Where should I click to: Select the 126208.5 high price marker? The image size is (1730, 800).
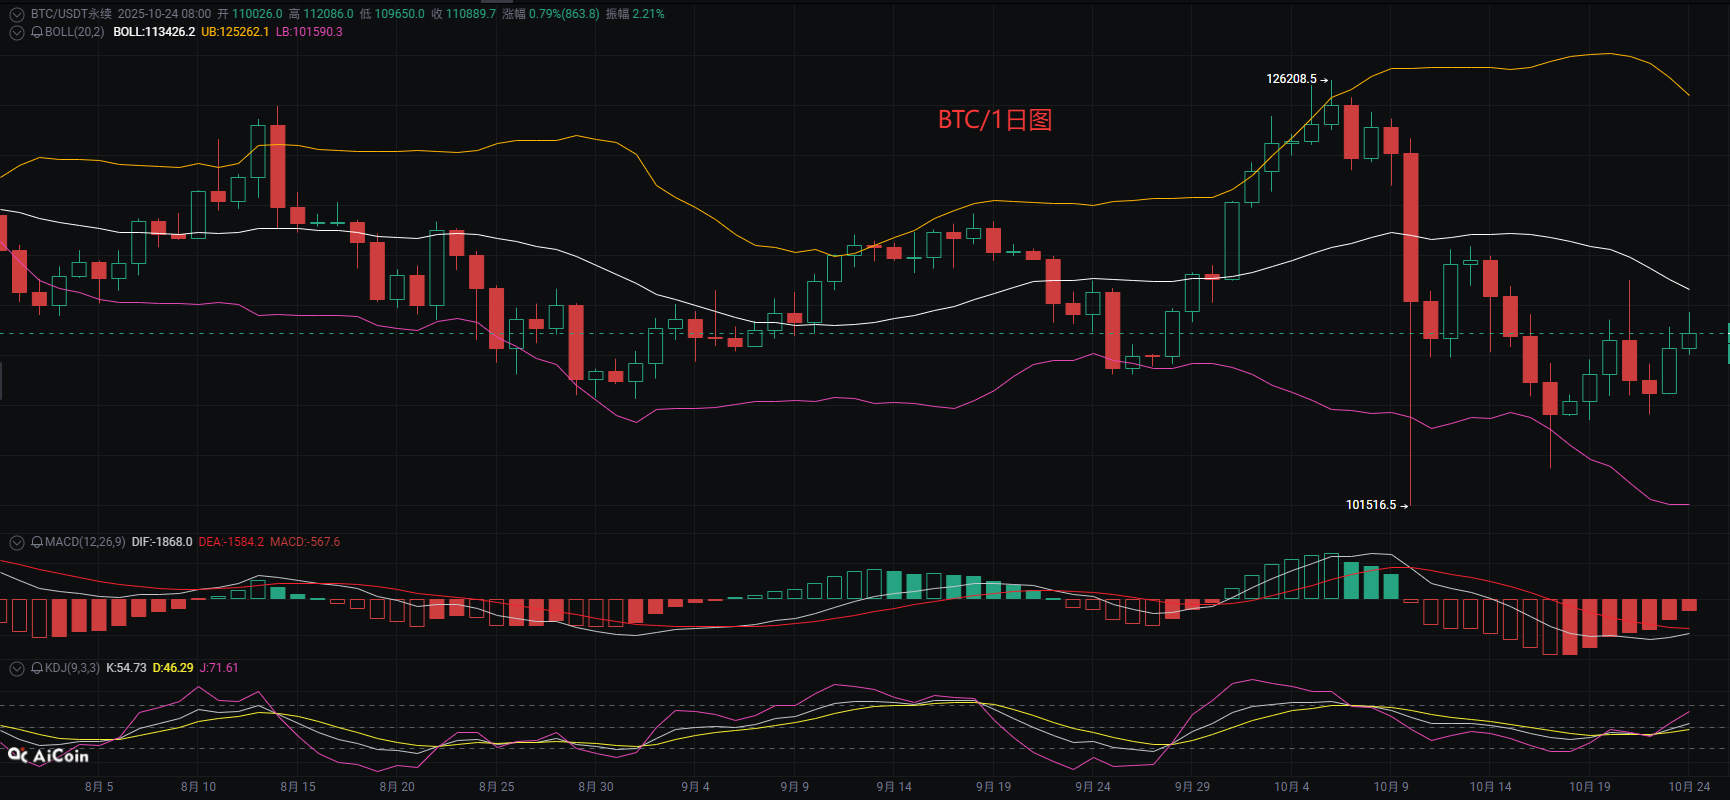(x=1291, y=79)
